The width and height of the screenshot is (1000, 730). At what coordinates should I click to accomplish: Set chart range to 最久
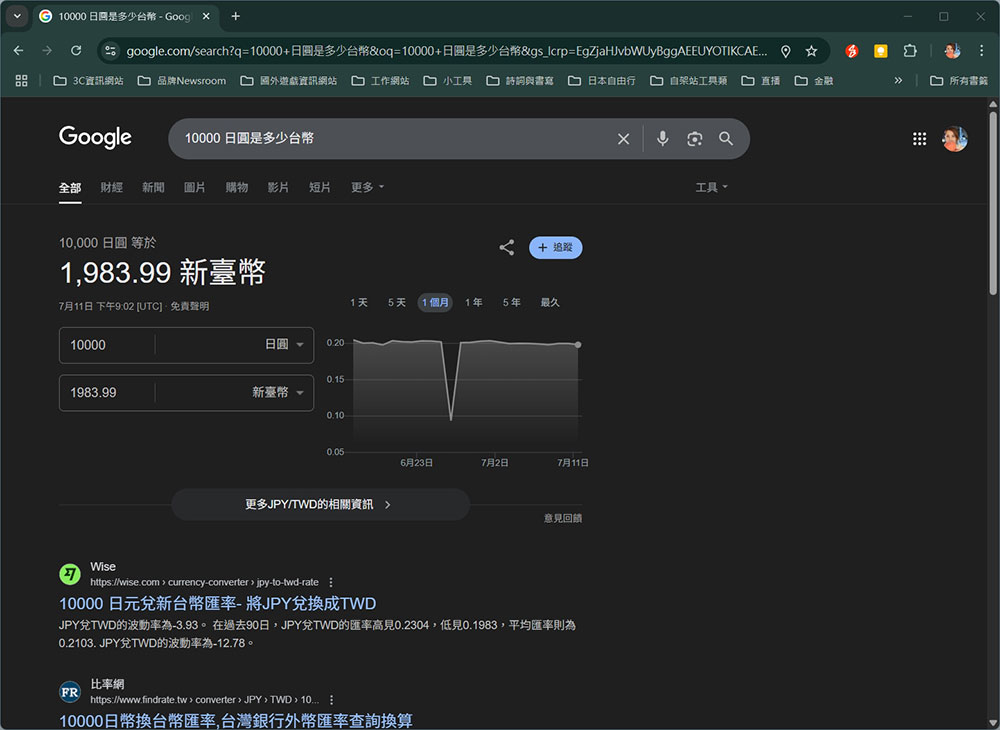550,302
